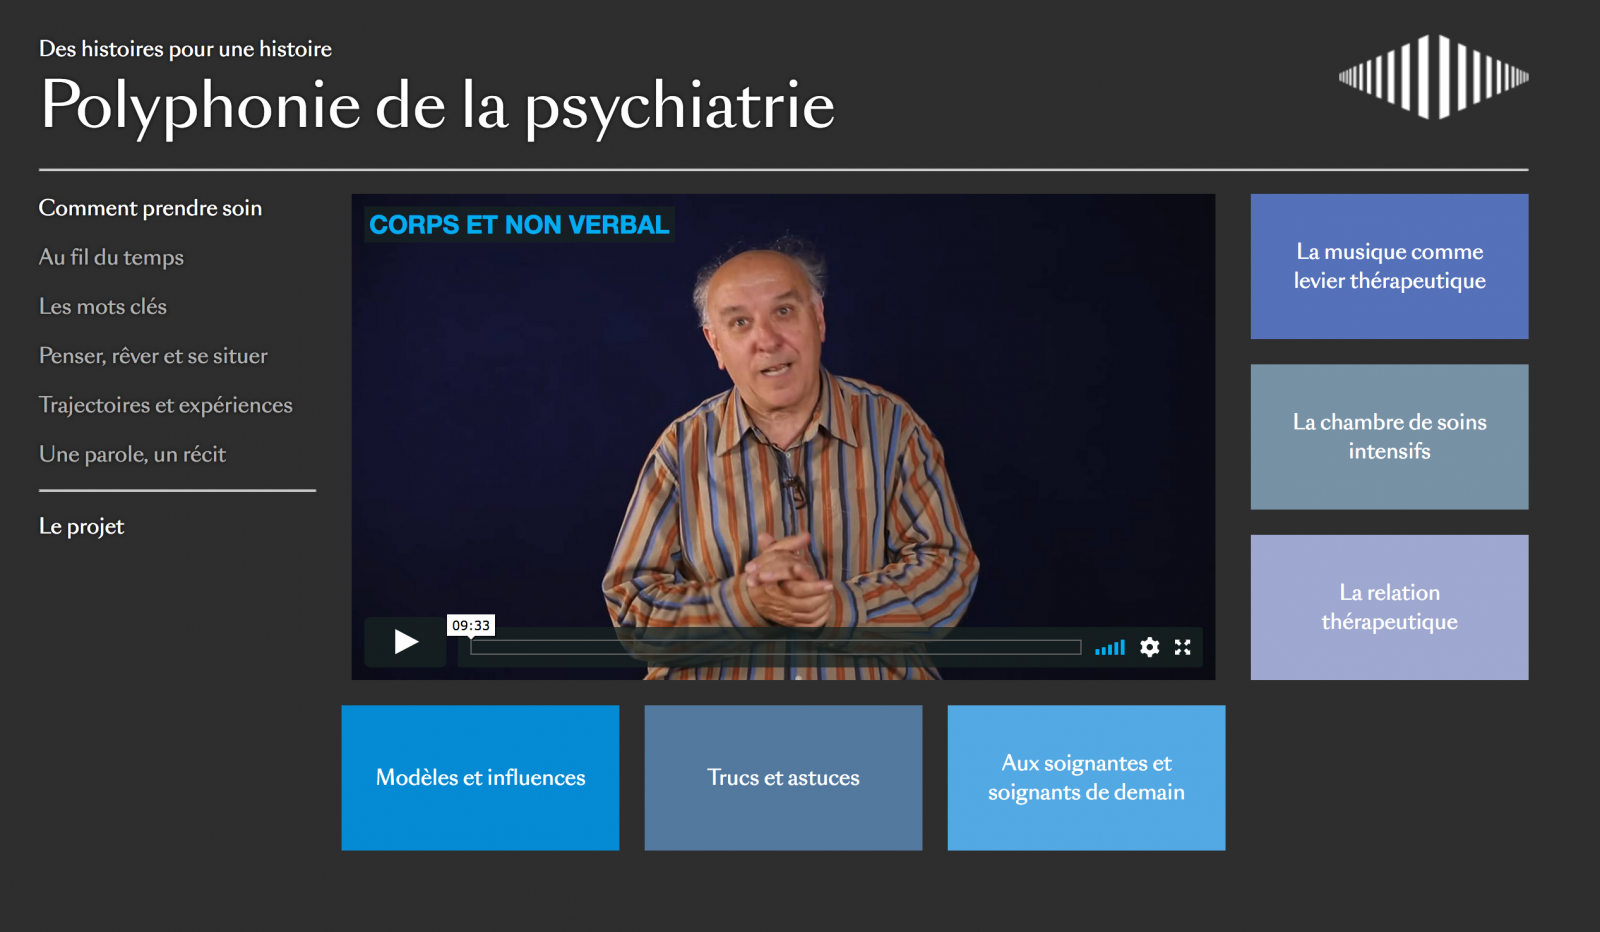
Task: Open La chambre de soins intensifs tile
Action: 1389,437
